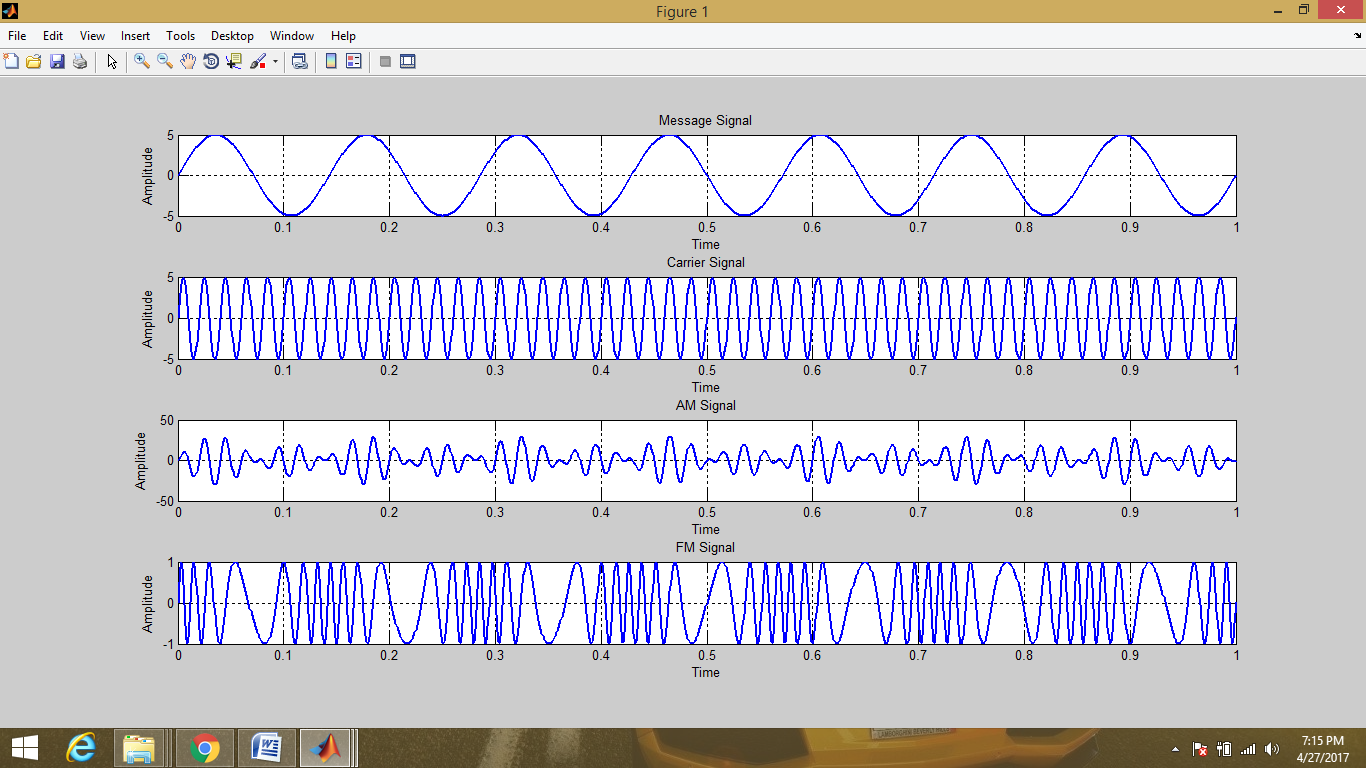1366x768 pixels.
Task: Toggle the Data Cursor tool
Action: pyautogui.click(x=234, y=61)
